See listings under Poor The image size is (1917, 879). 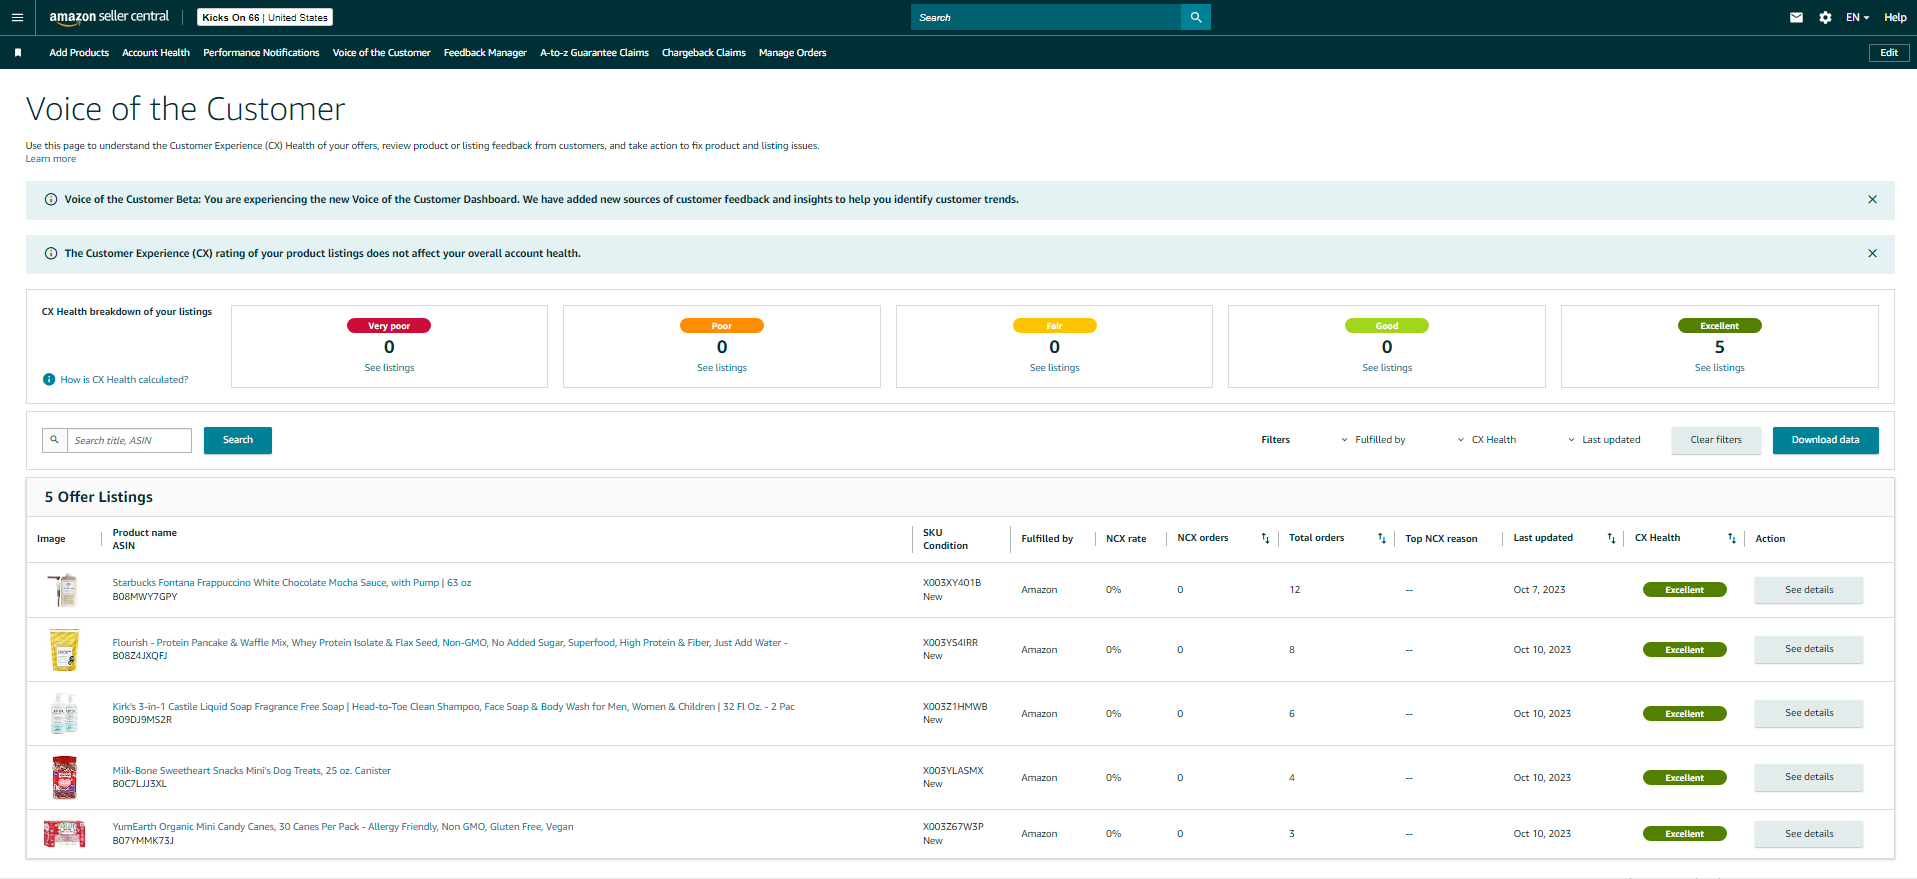pyautogui.click(x=722, y=368)
